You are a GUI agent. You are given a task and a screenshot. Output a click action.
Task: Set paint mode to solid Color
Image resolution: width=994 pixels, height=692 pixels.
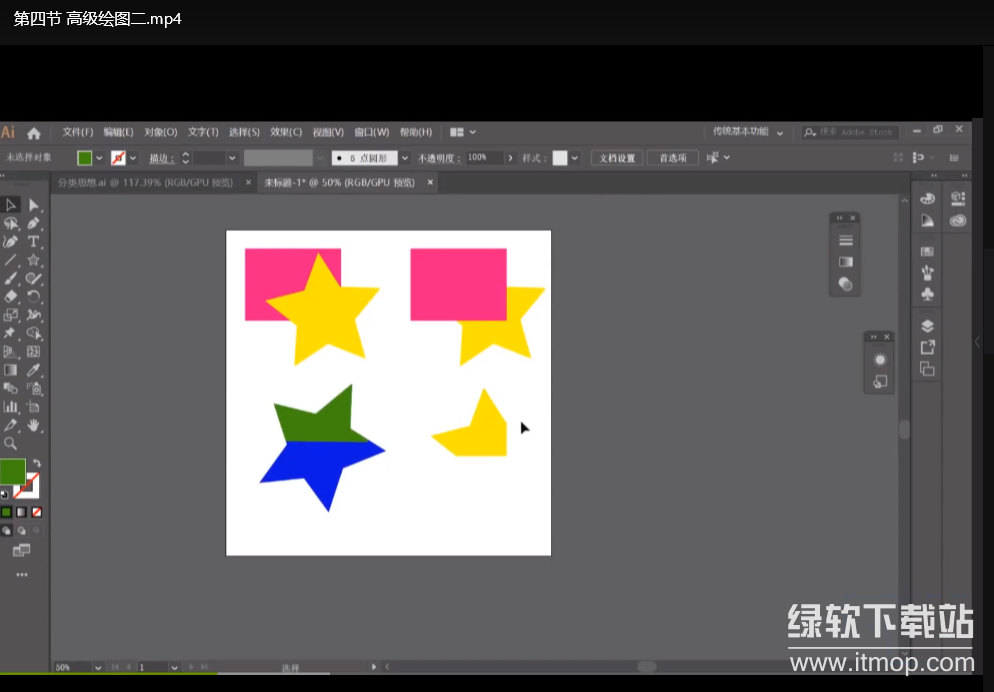click(6, 512)
